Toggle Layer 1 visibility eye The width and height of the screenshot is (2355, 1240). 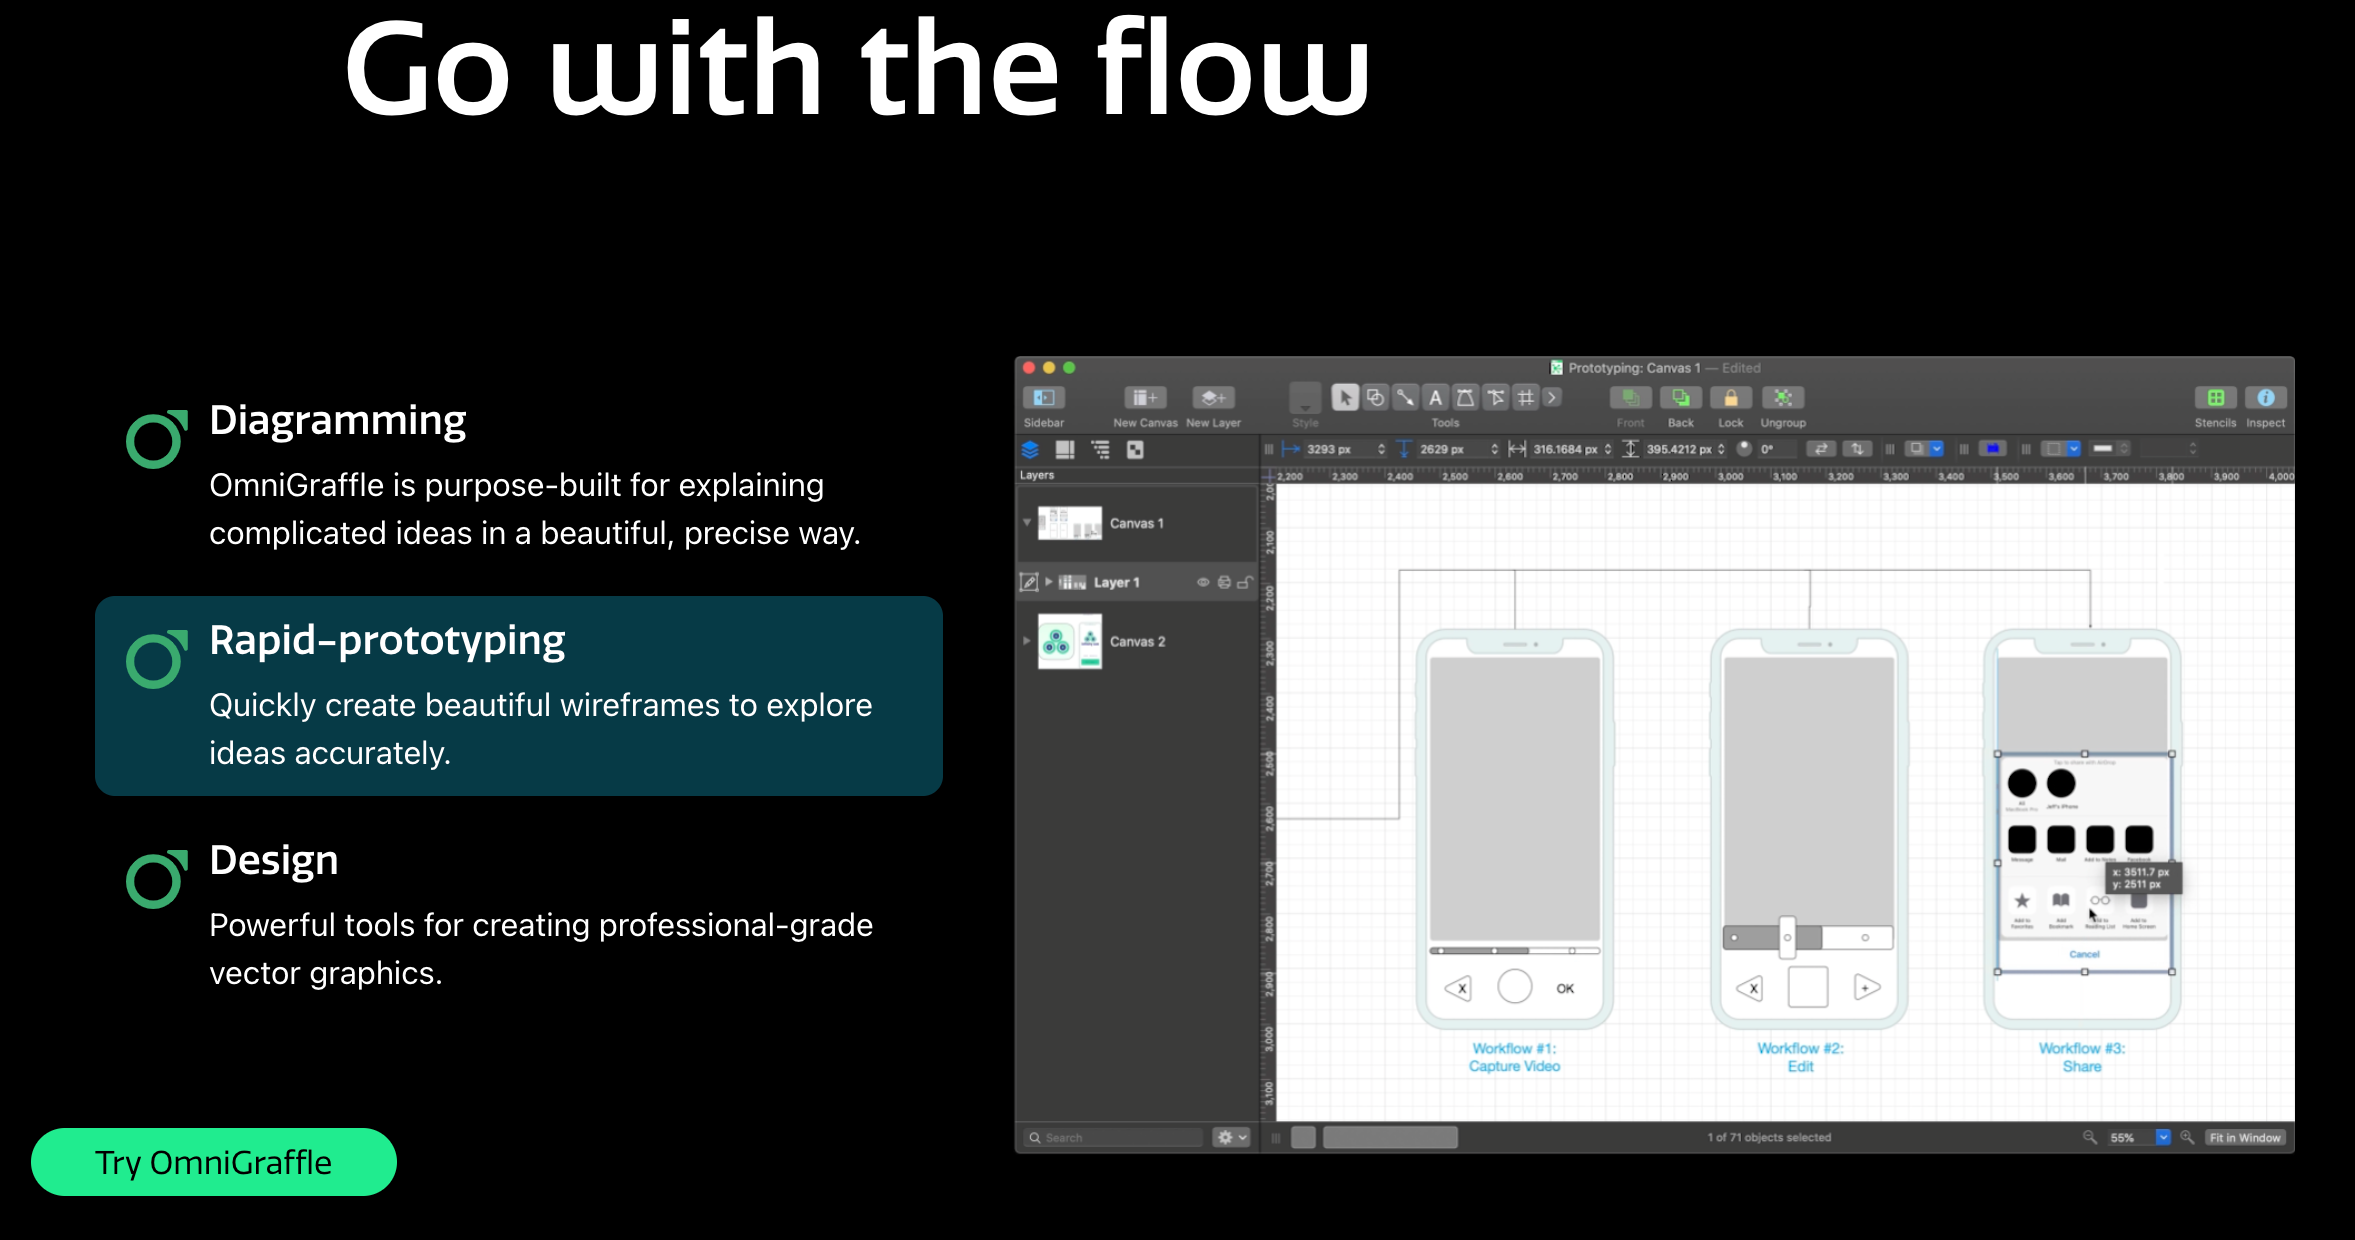click(1203, 582)
